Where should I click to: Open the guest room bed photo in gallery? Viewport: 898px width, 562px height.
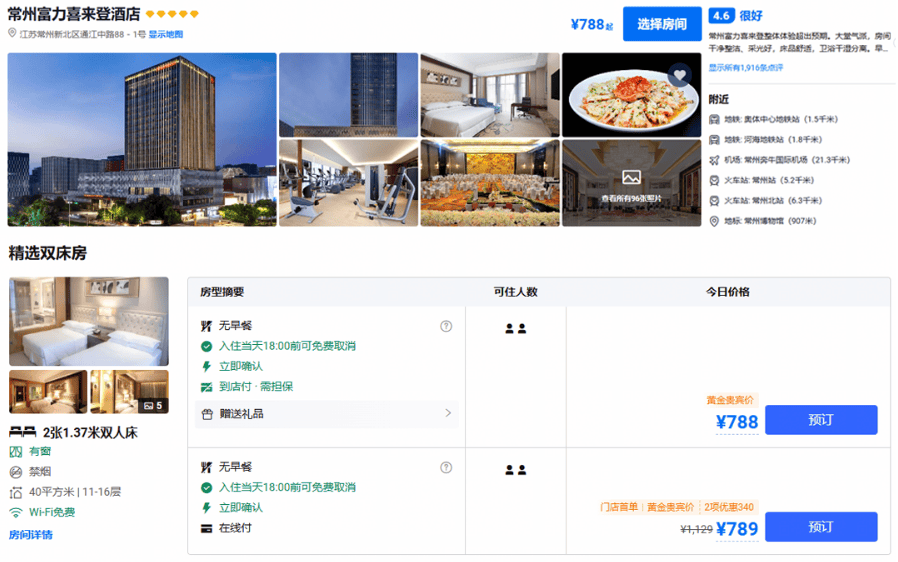pos(490,95)
